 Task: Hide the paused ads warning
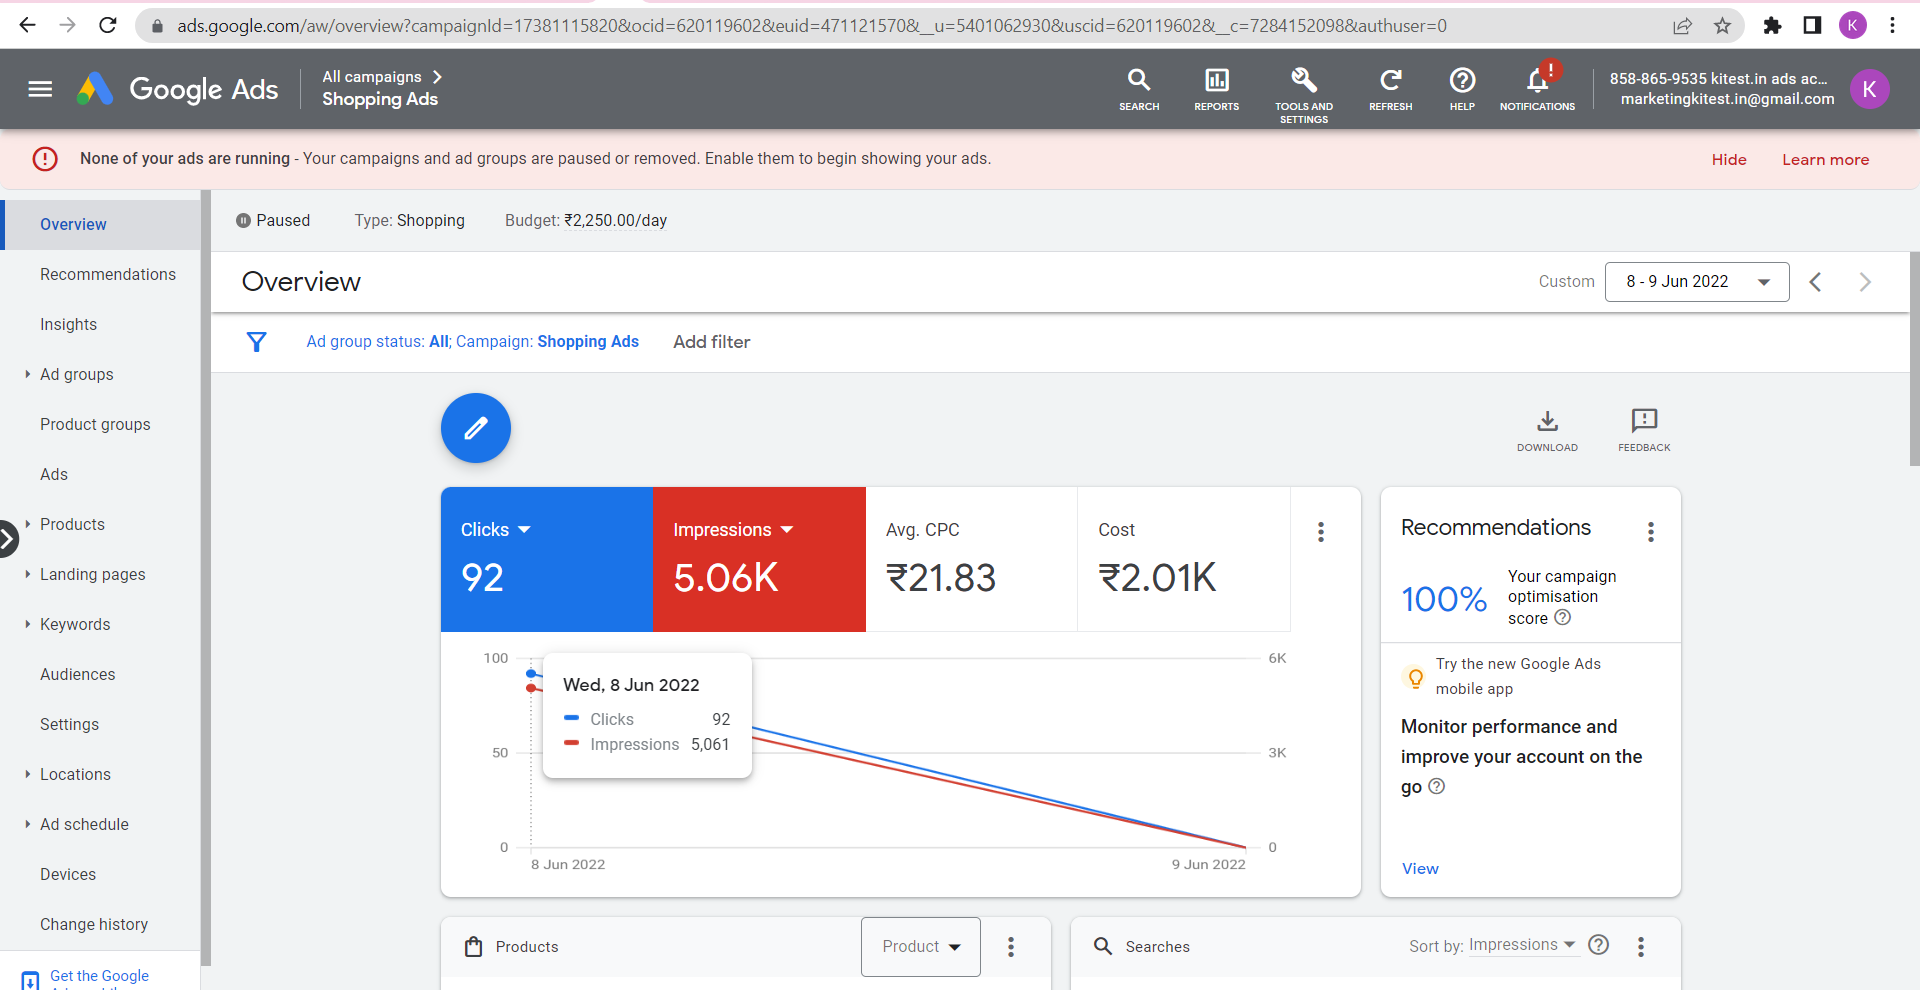click(x=1728, y=160)
